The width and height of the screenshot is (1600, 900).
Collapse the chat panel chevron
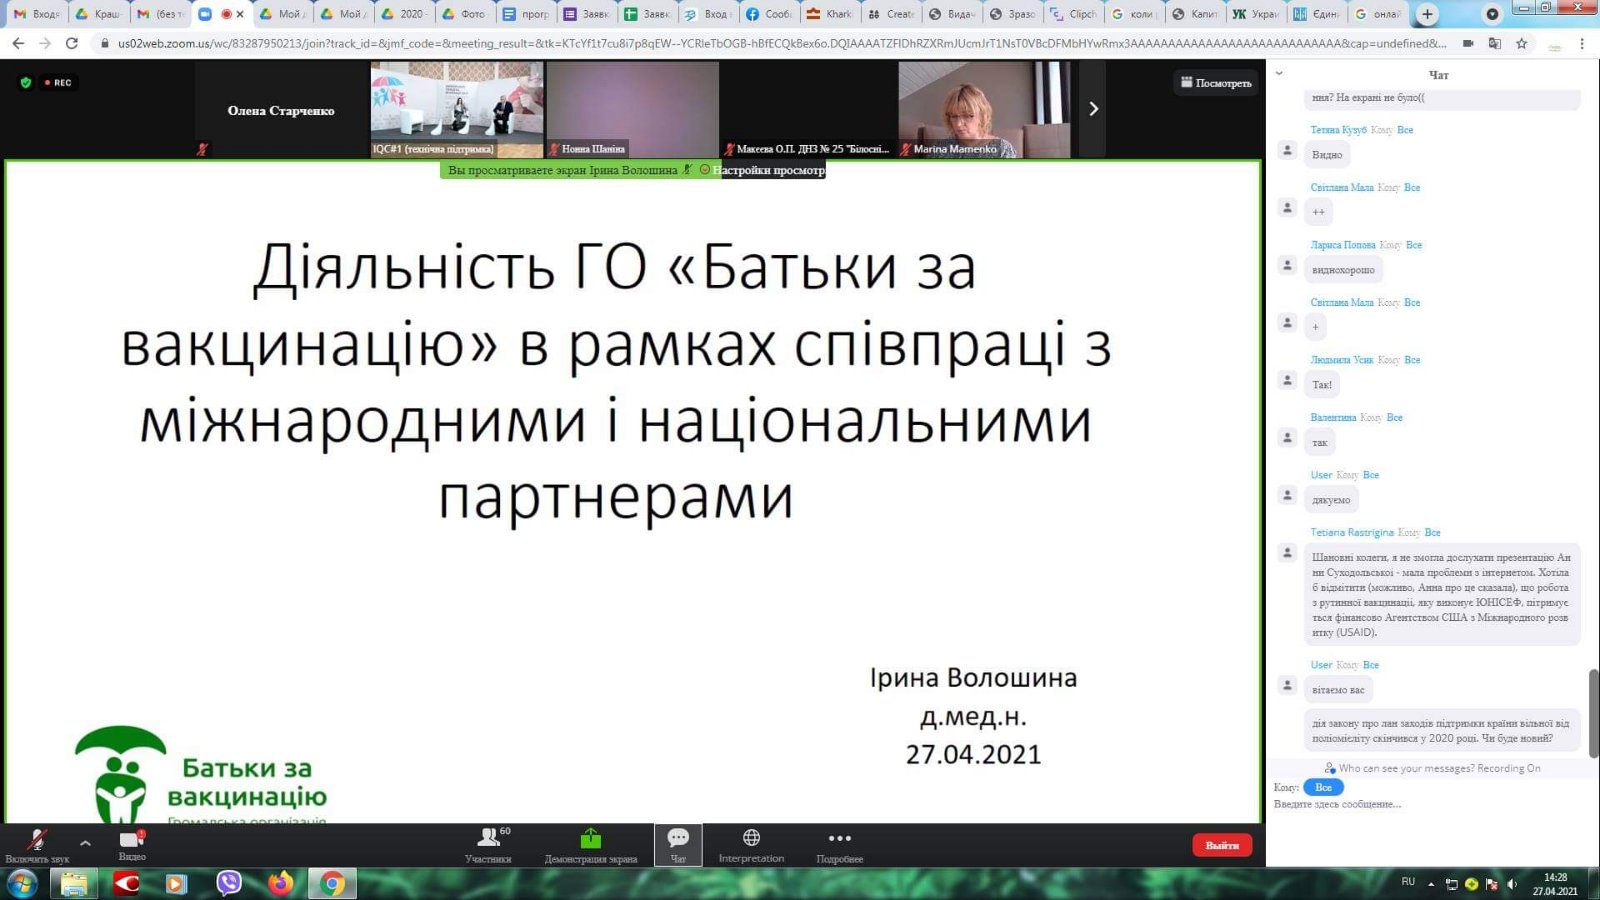tap(1279, 73)
